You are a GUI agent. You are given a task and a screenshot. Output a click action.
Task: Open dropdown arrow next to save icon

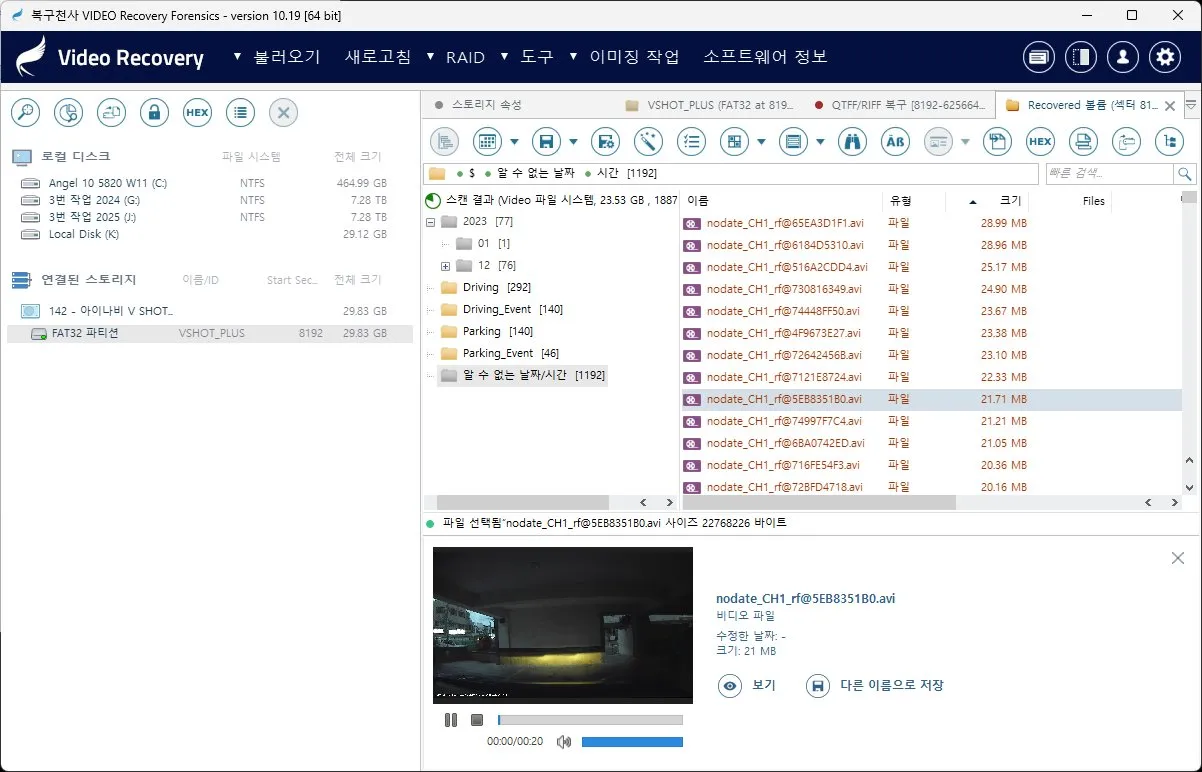[573, 142]
